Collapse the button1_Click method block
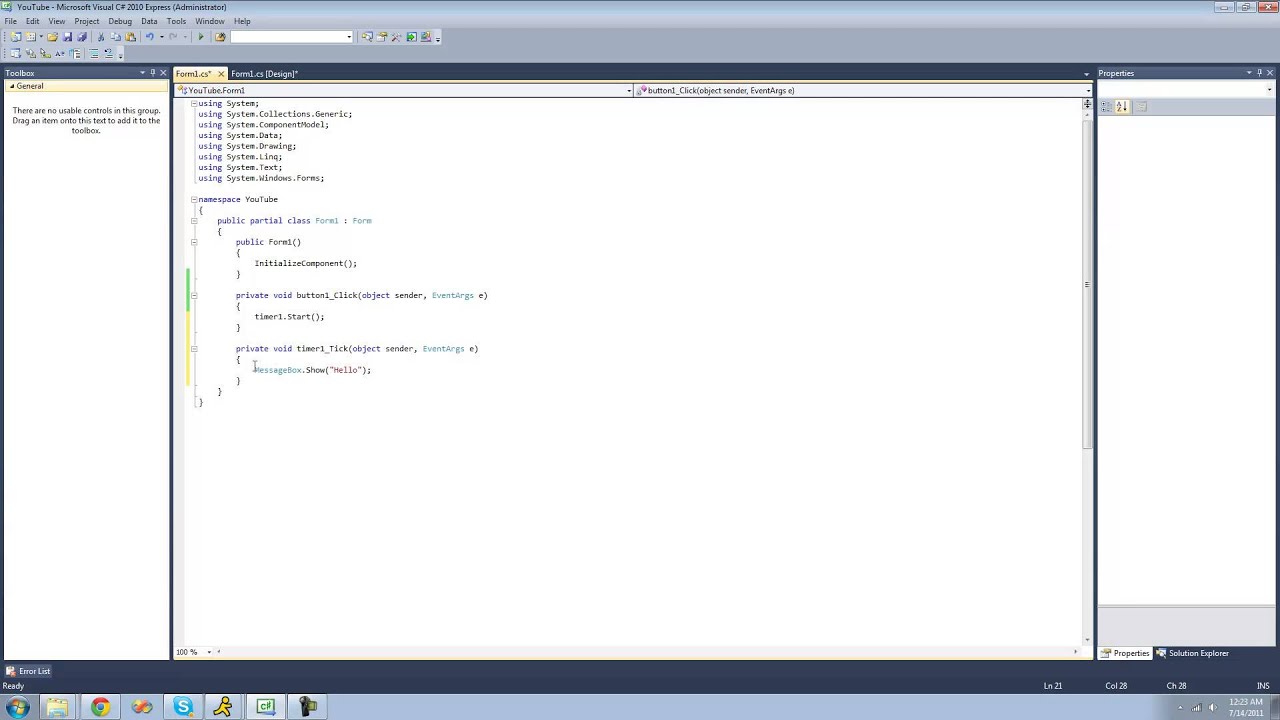Screen dimensions: 1280x720 tap(194, 295)
